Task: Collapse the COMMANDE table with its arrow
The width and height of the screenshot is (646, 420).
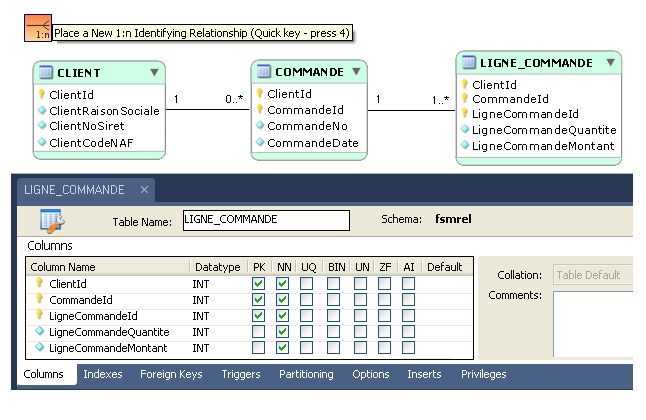Action: pyautogui.click(x=356, y=72)
